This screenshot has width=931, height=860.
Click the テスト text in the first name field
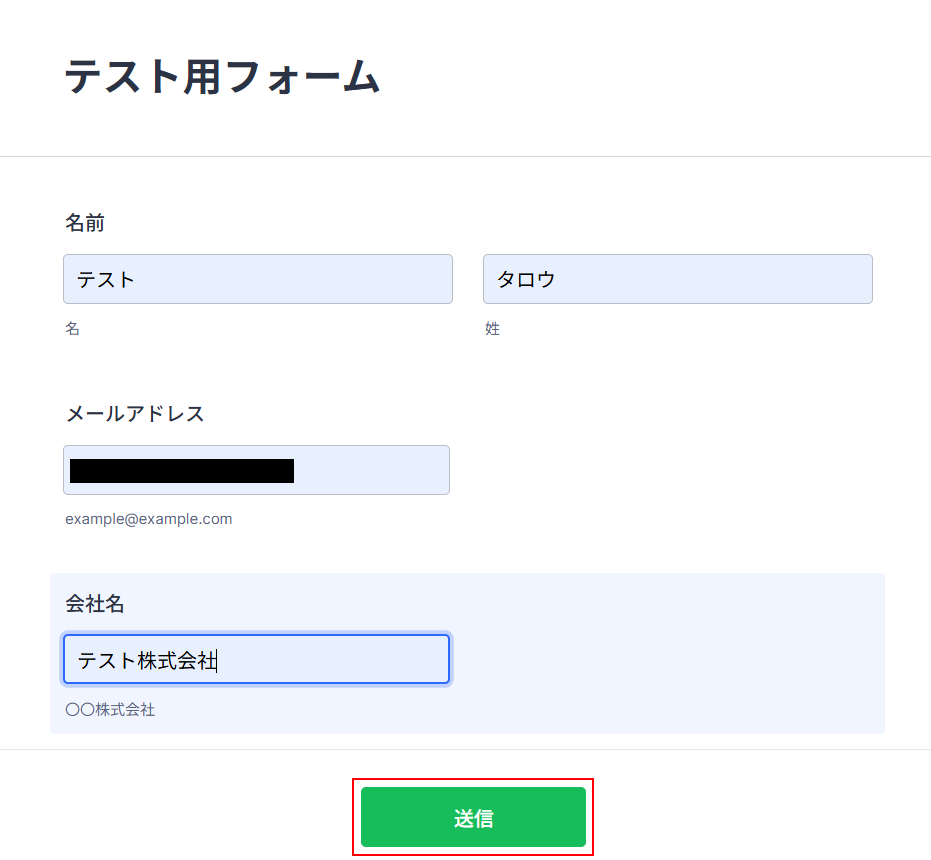[106, 279]
